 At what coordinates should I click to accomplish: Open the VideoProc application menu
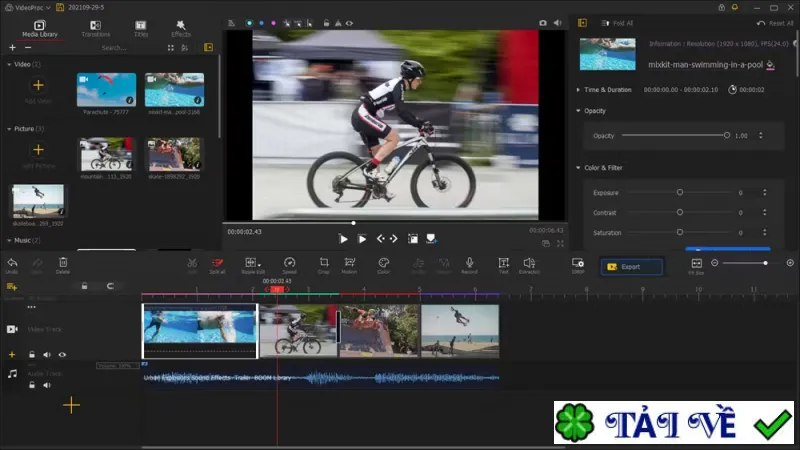point(28,8)
